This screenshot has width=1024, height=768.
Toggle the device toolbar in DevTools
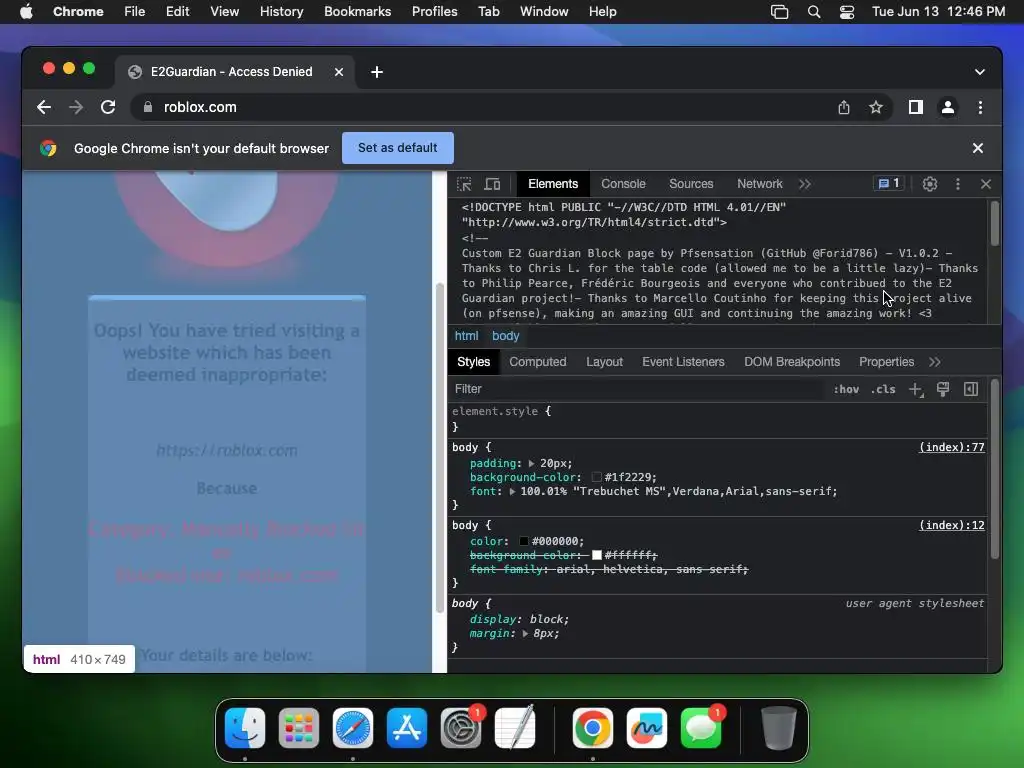coord(492,184)
